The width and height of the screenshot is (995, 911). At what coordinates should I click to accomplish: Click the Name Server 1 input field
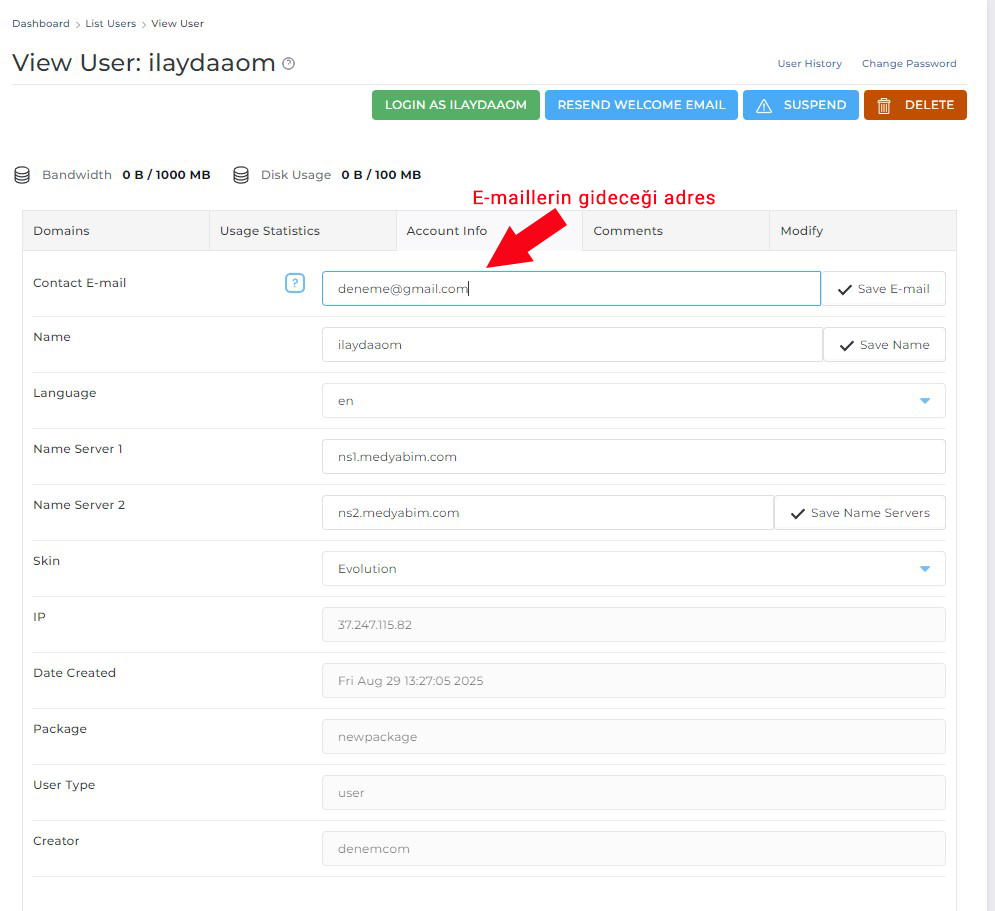pyautogui.click(x=633, y=457)
